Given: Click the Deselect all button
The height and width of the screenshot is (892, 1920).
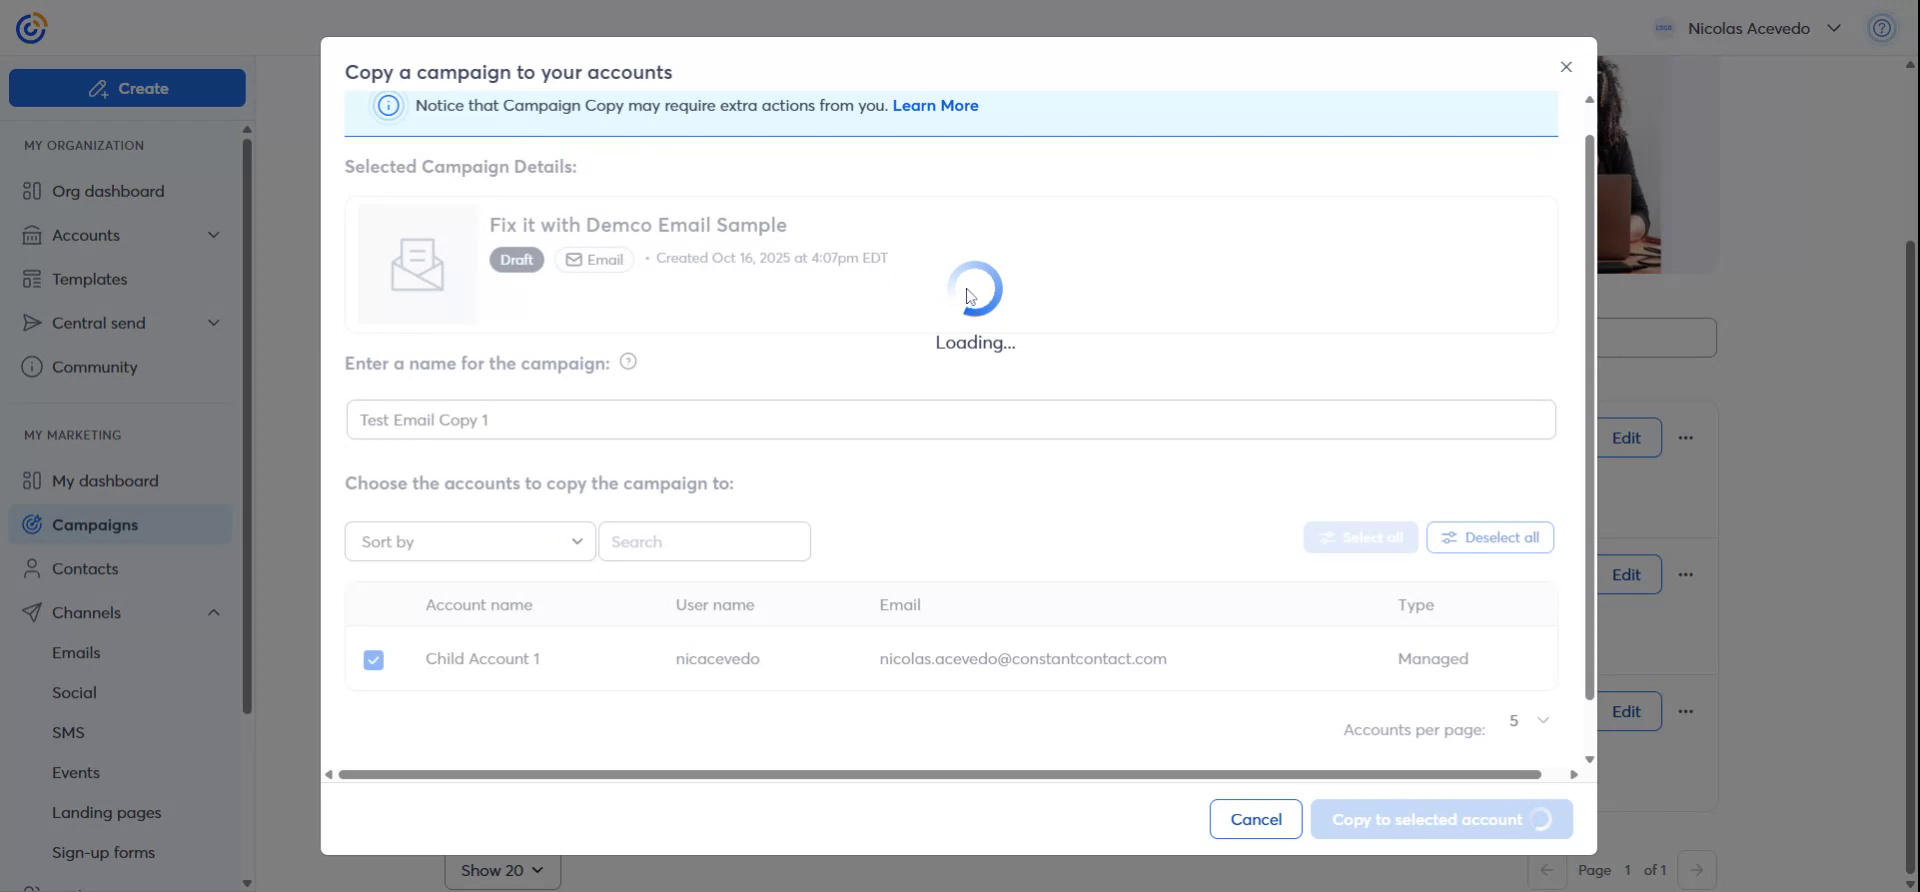Looking at the screenshot, I should tap(1490, 537).
